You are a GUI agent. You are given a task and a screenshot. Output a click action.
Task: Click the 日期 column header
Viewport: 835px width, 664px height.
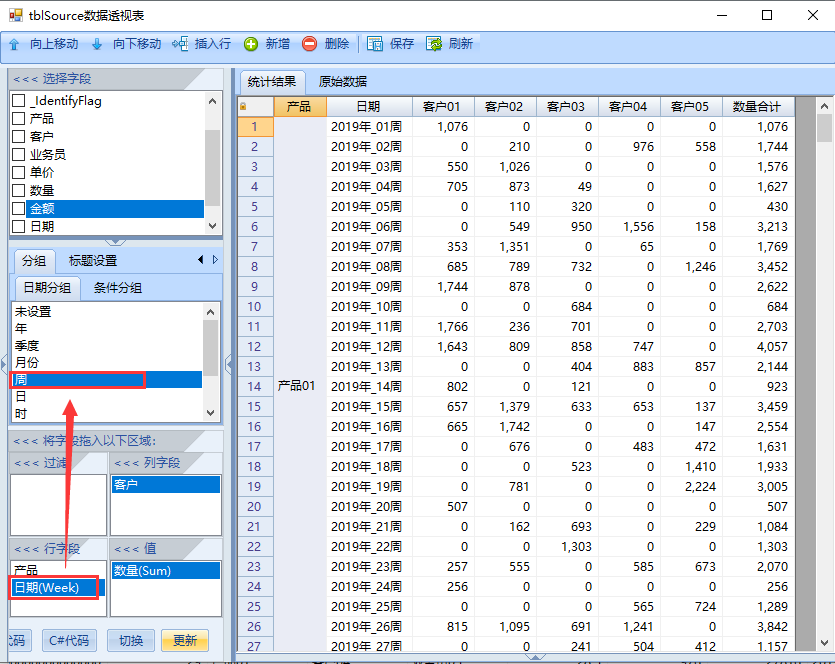[369, 106]
